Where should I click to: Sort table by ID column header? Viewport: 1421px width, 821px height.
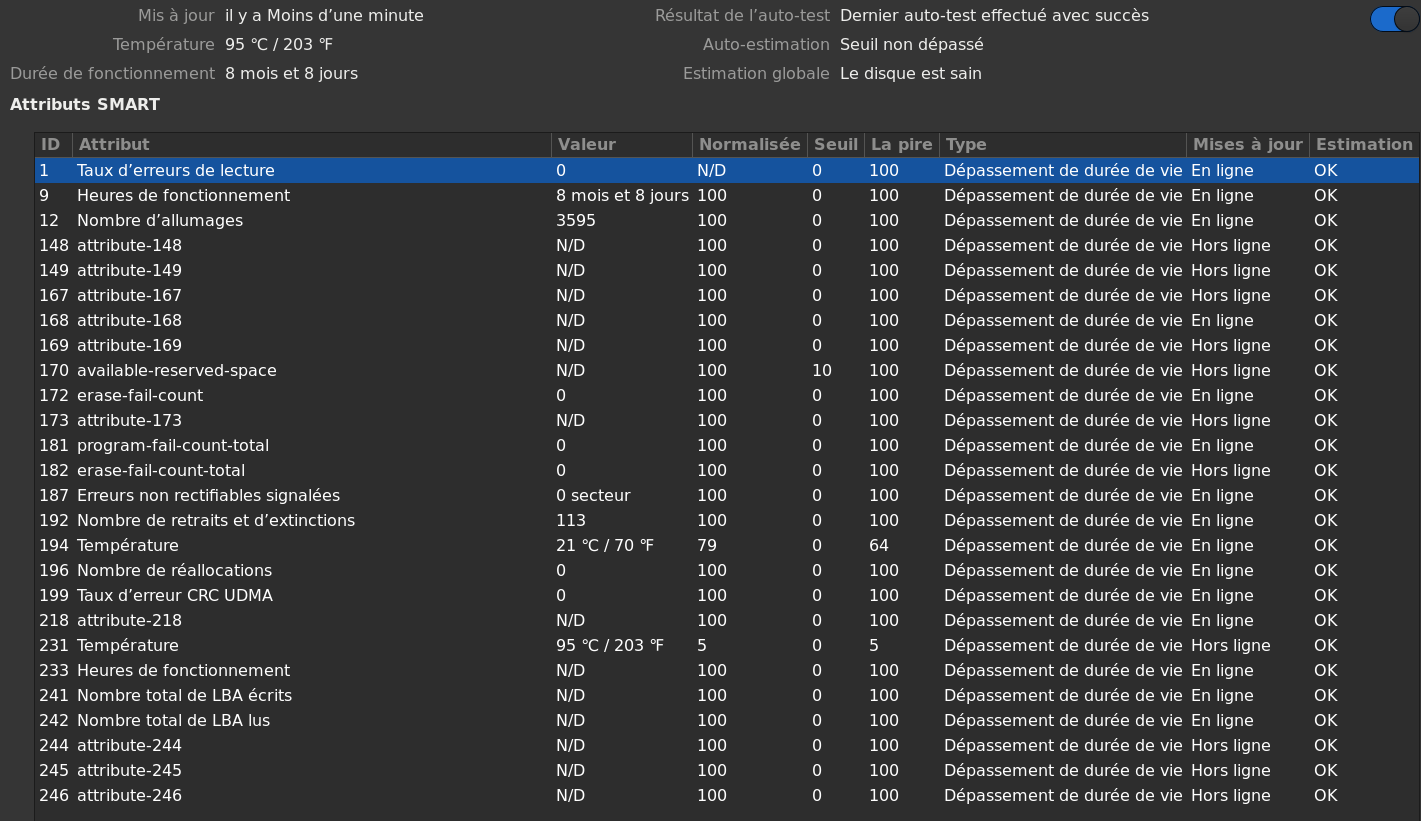point(51,145)
